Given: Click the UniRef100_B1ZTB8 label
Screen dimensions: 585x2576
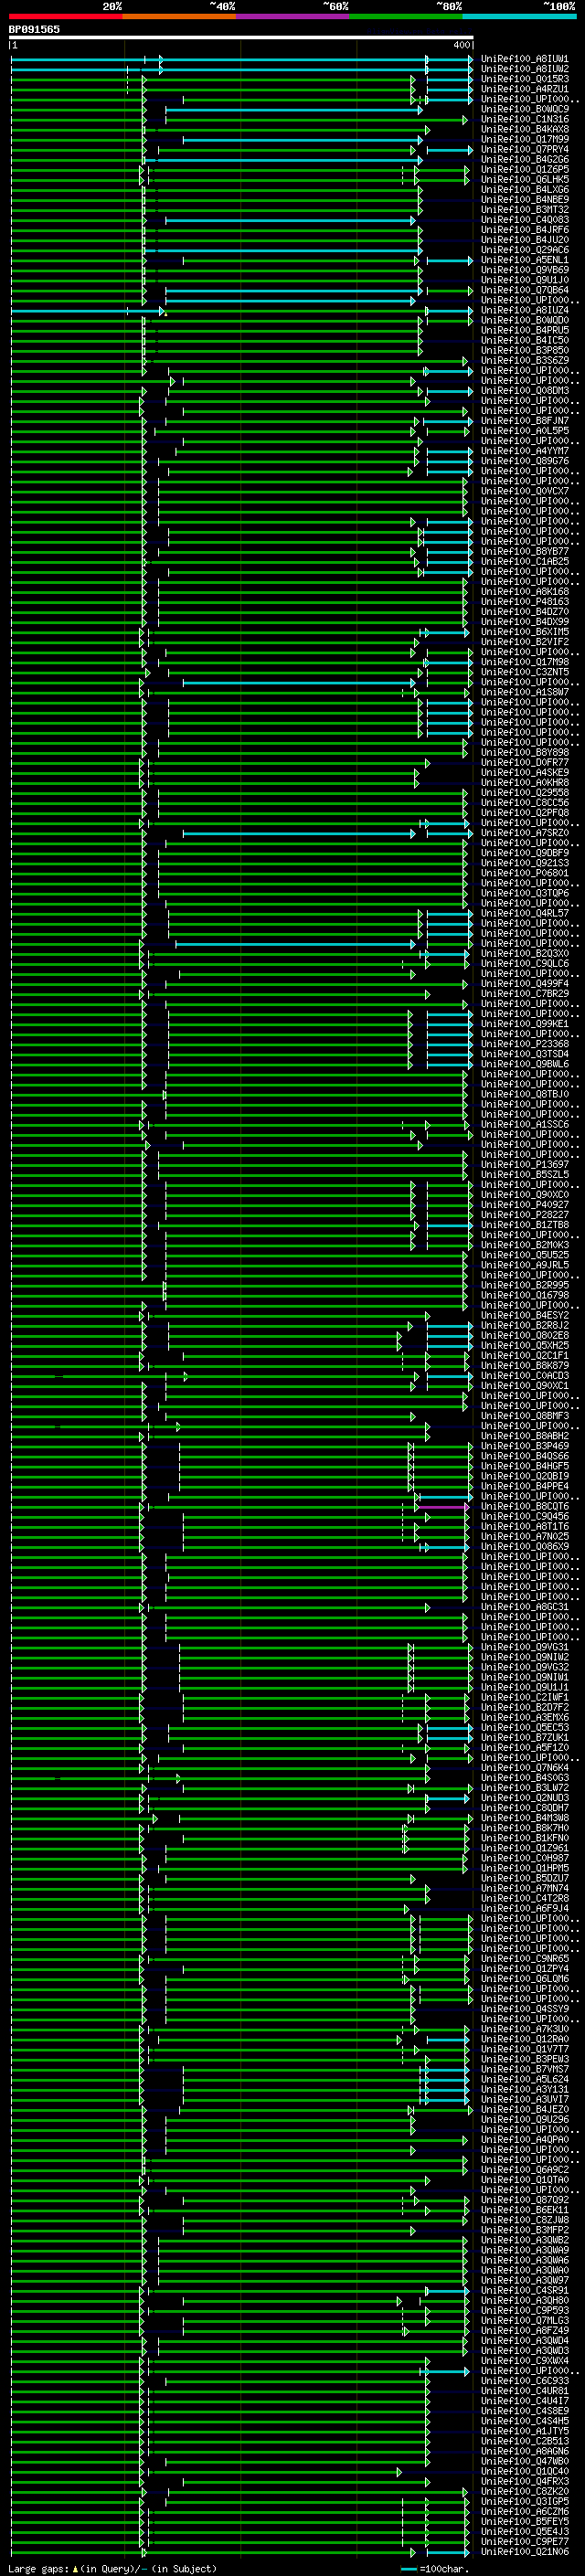Looking at the screenshot, I should (524, 1225).
